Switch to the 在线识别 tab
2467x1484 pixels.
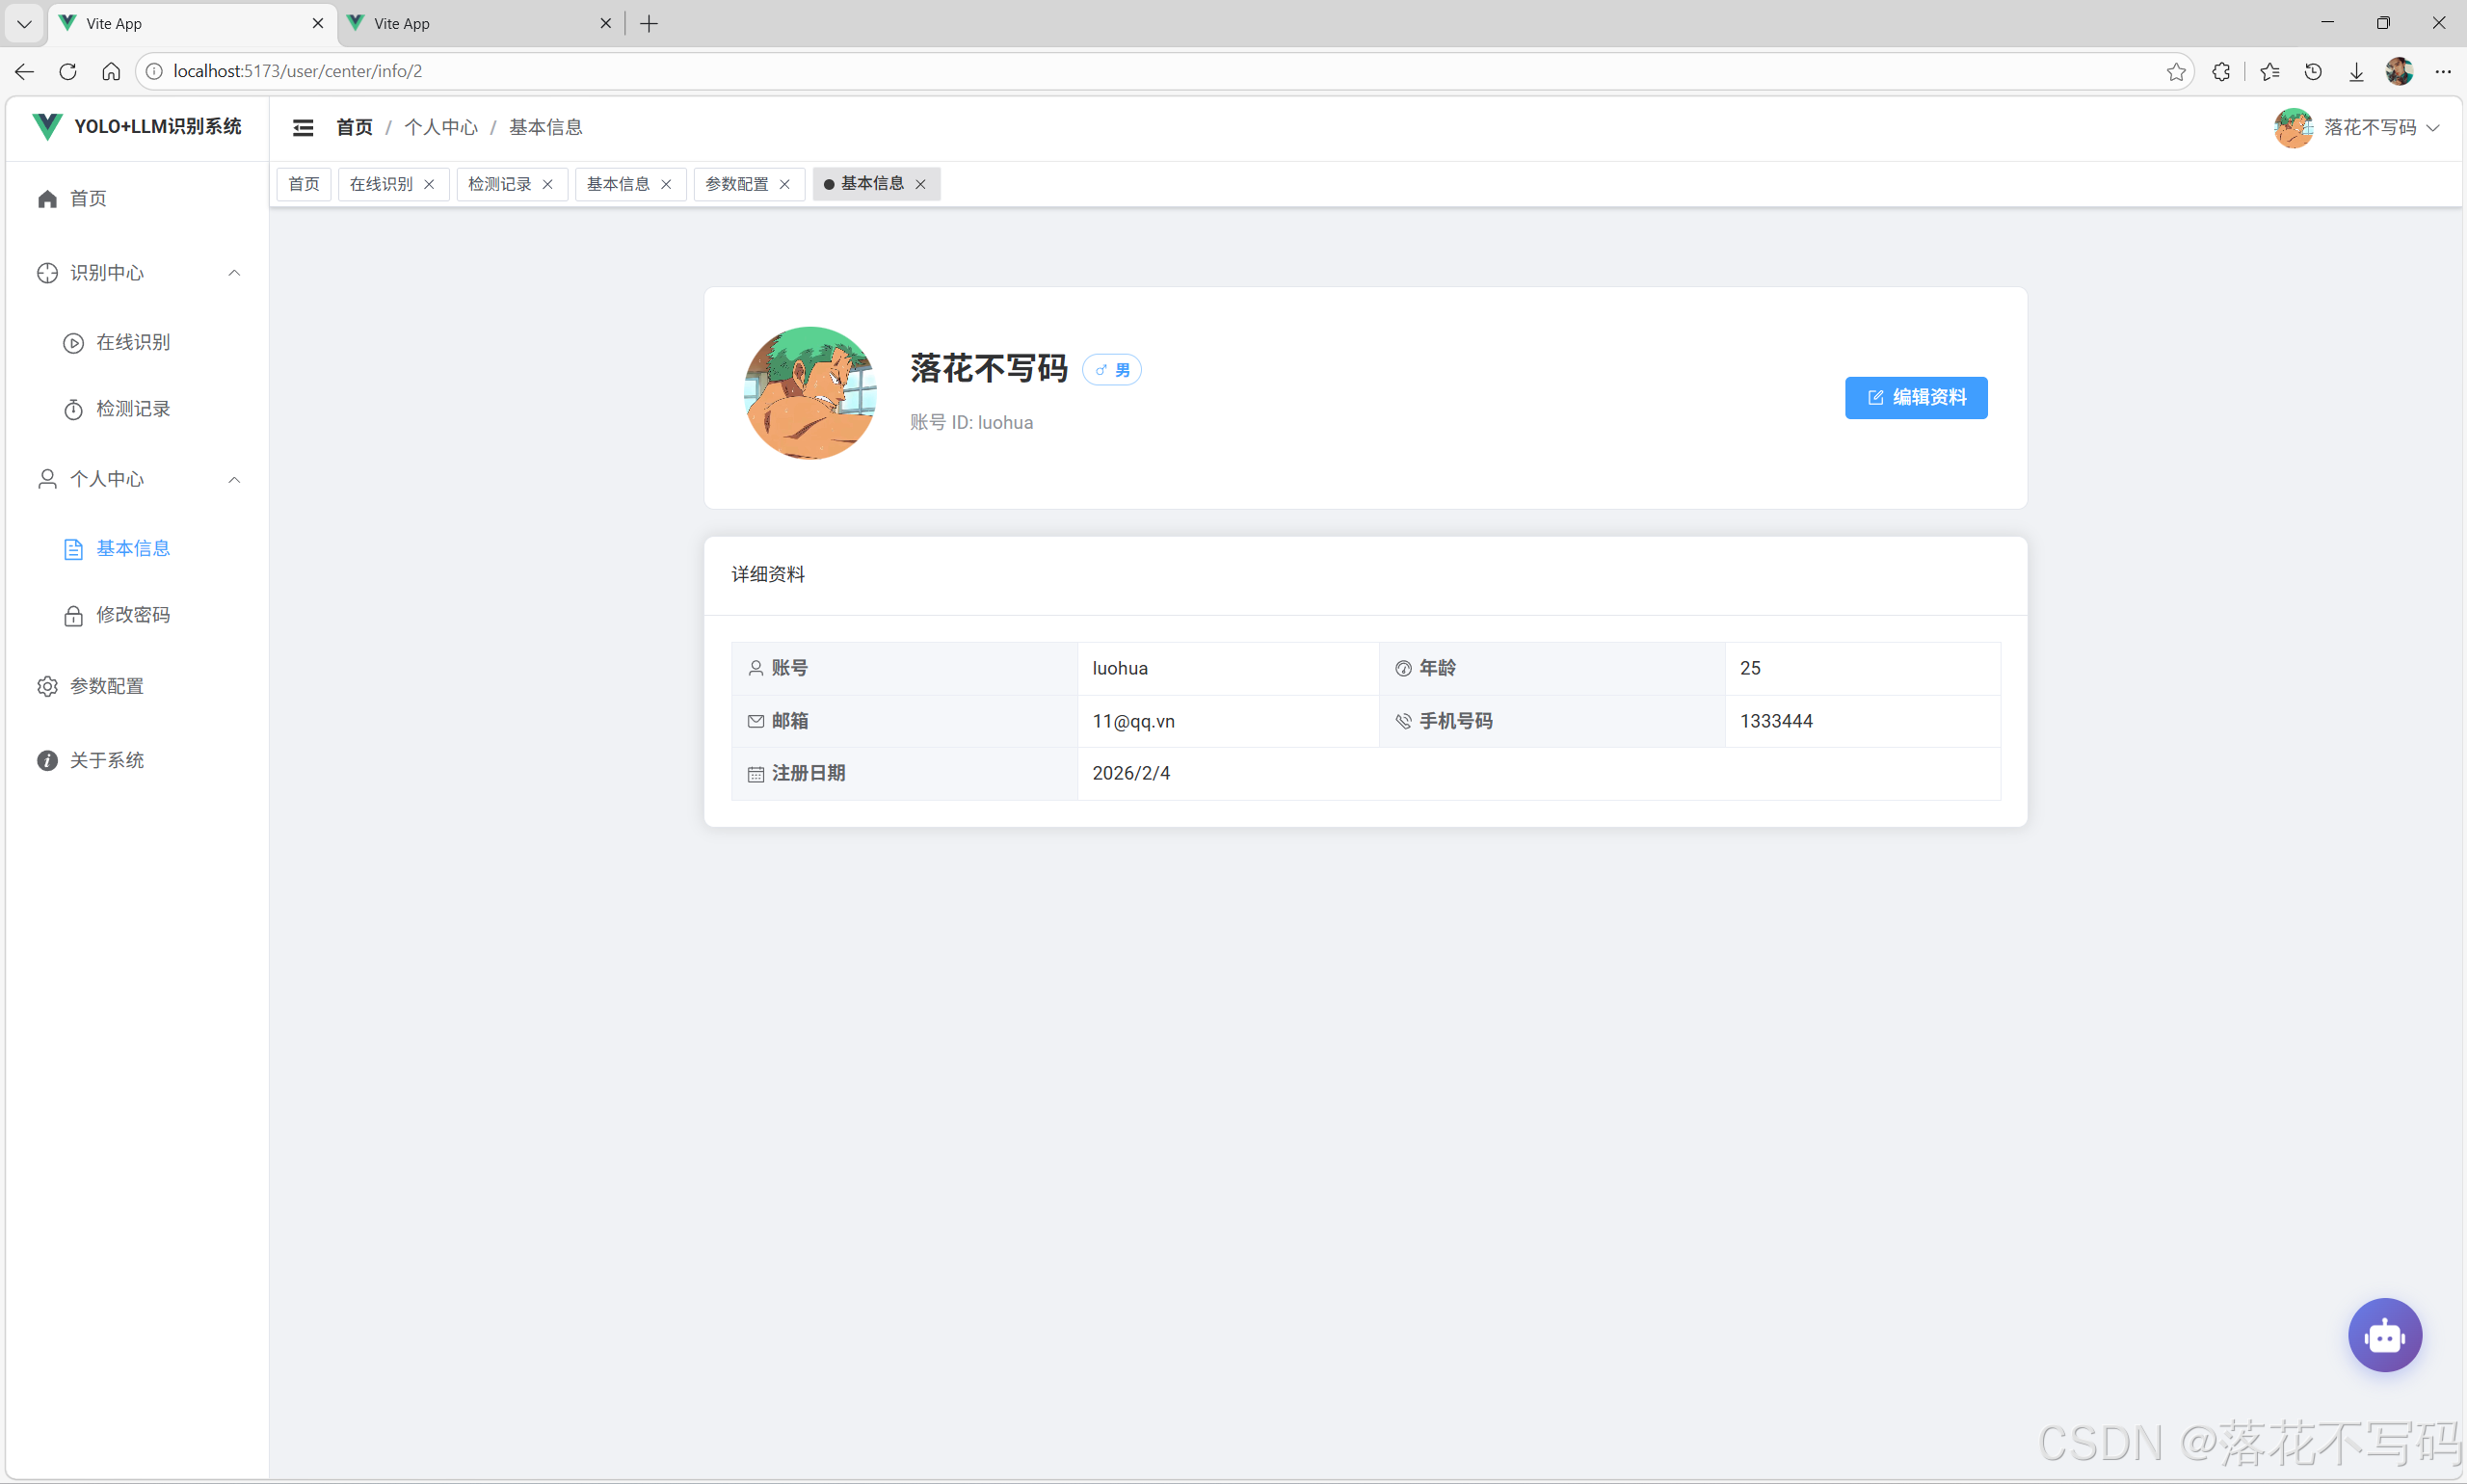point(381,184)
